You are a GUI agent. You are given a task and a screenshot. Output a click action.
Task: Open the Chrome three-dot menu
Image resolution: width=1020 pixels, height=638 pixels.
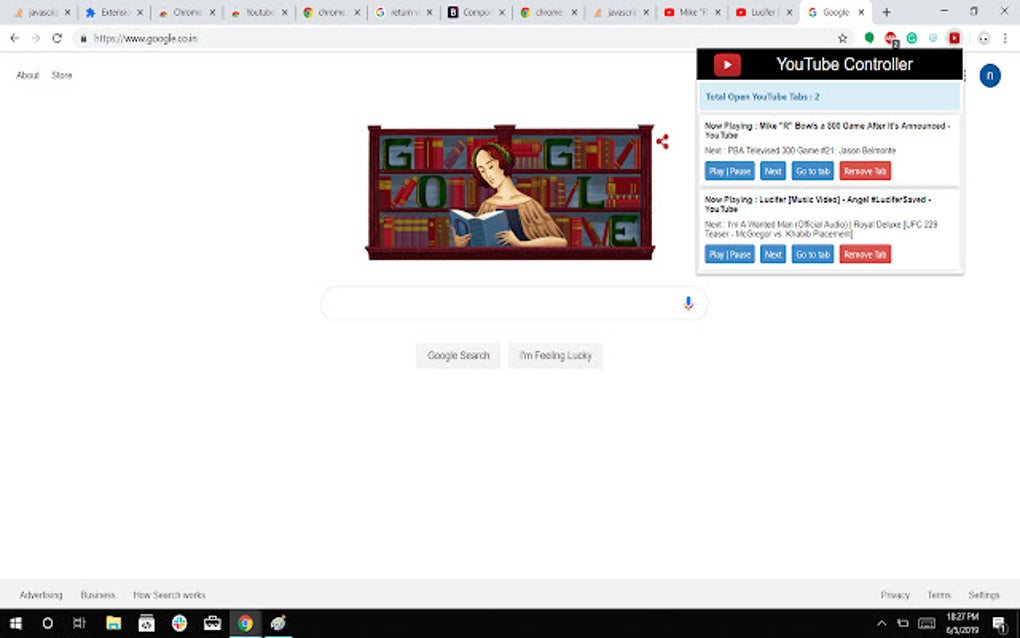point(1005,38)
